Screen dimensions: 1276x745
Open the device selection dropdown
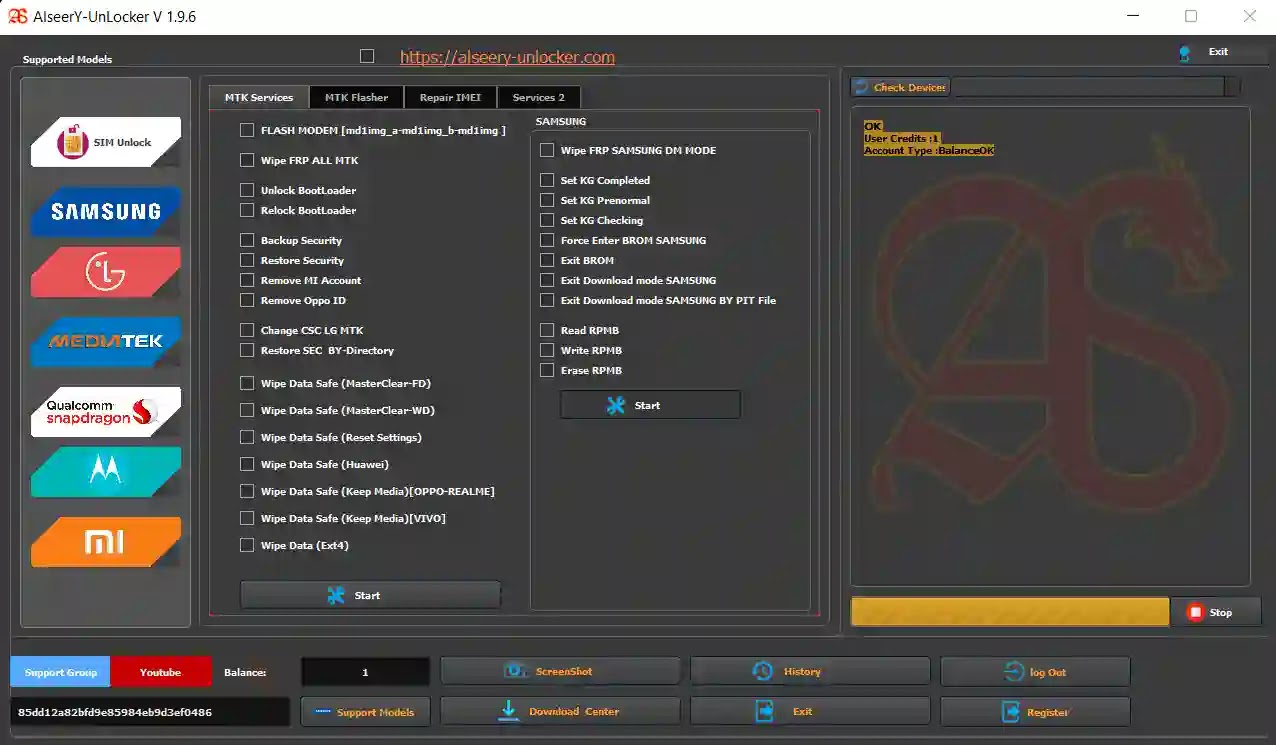click(x=1096, y=87)
